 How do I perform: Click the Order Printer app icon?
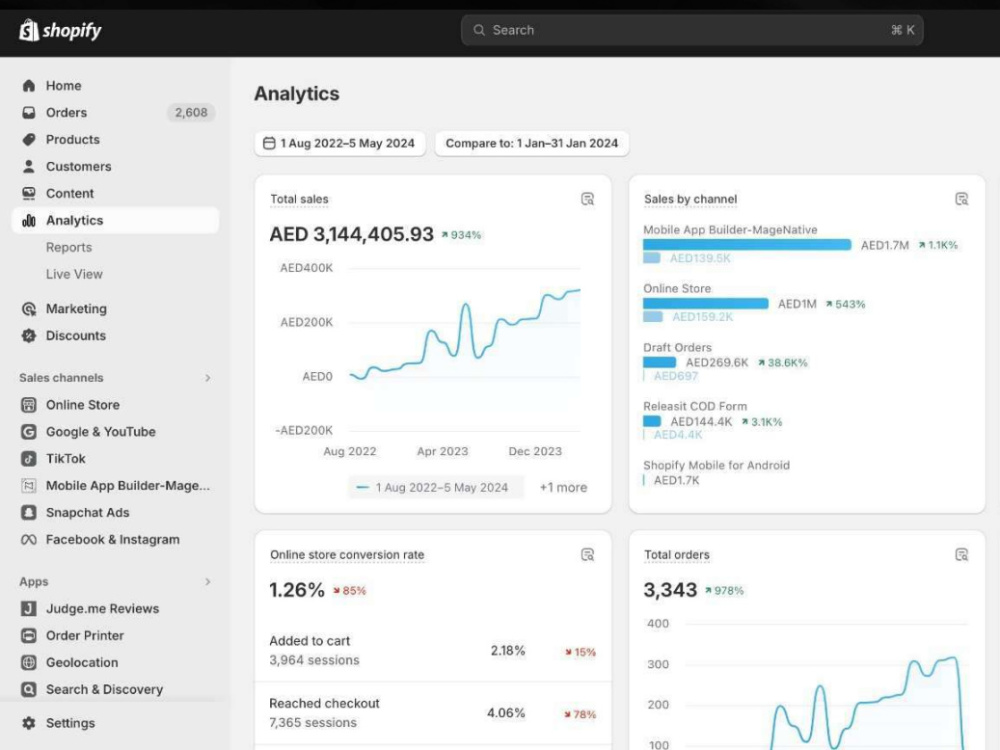(29, 635)
